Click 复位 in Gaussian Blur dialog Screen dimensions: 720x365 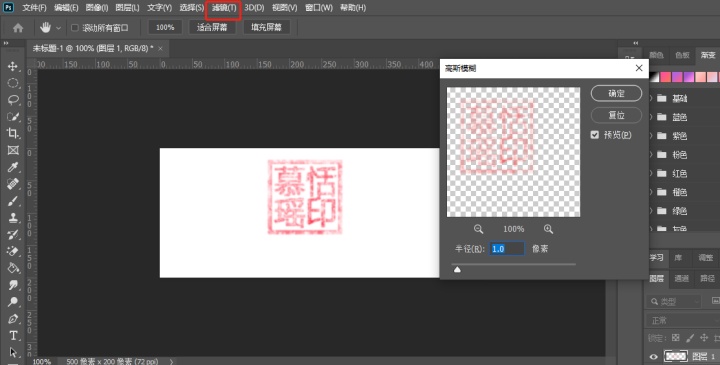616,115
